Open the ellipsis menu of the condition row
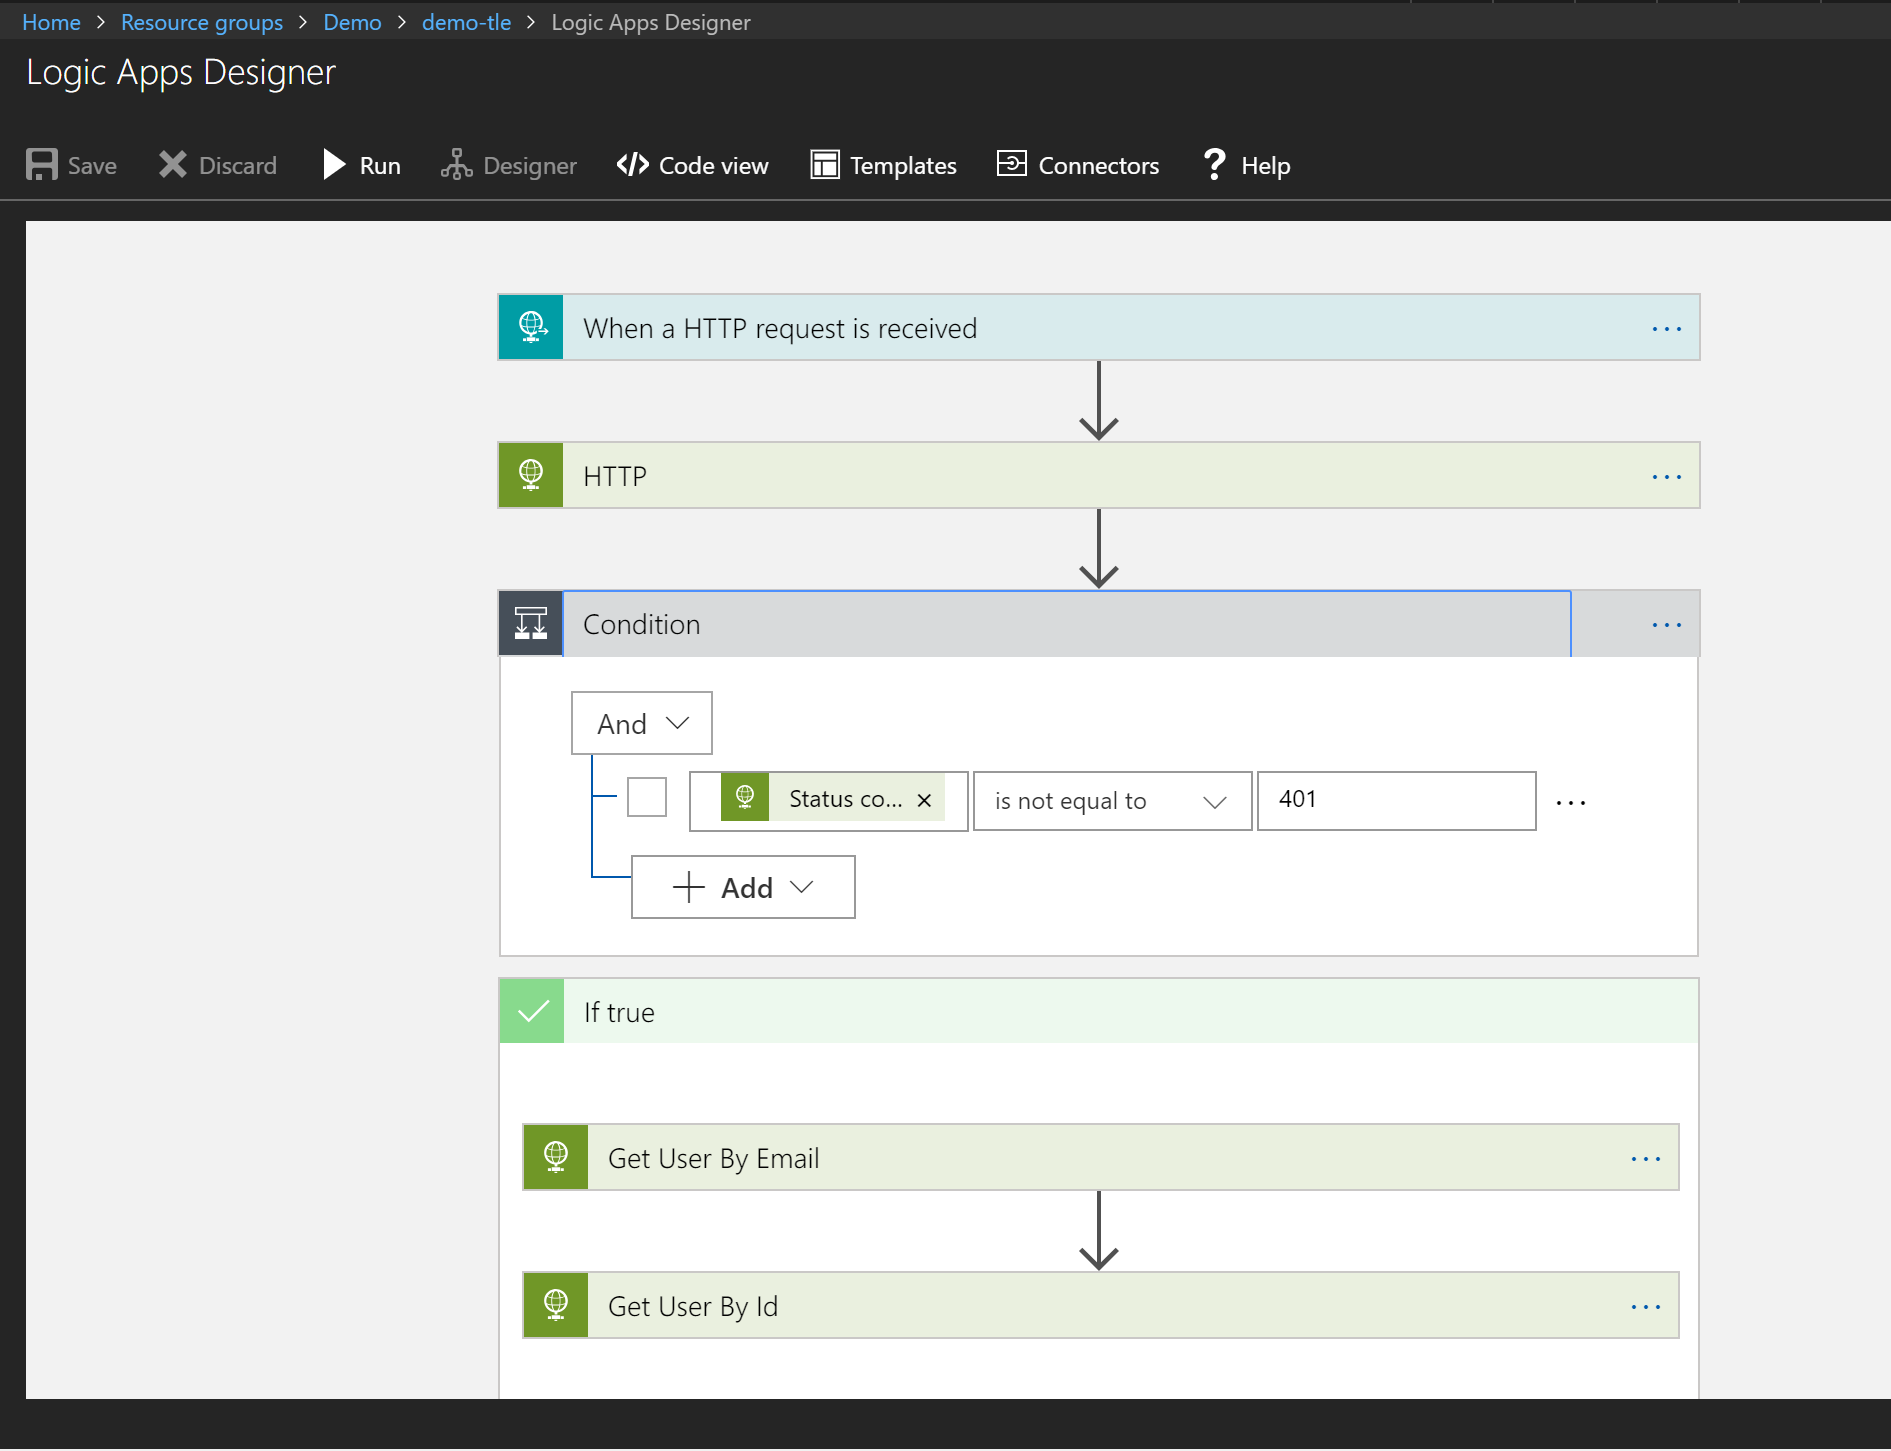Screen dimensions: 1891x1451 (1571, 802)
